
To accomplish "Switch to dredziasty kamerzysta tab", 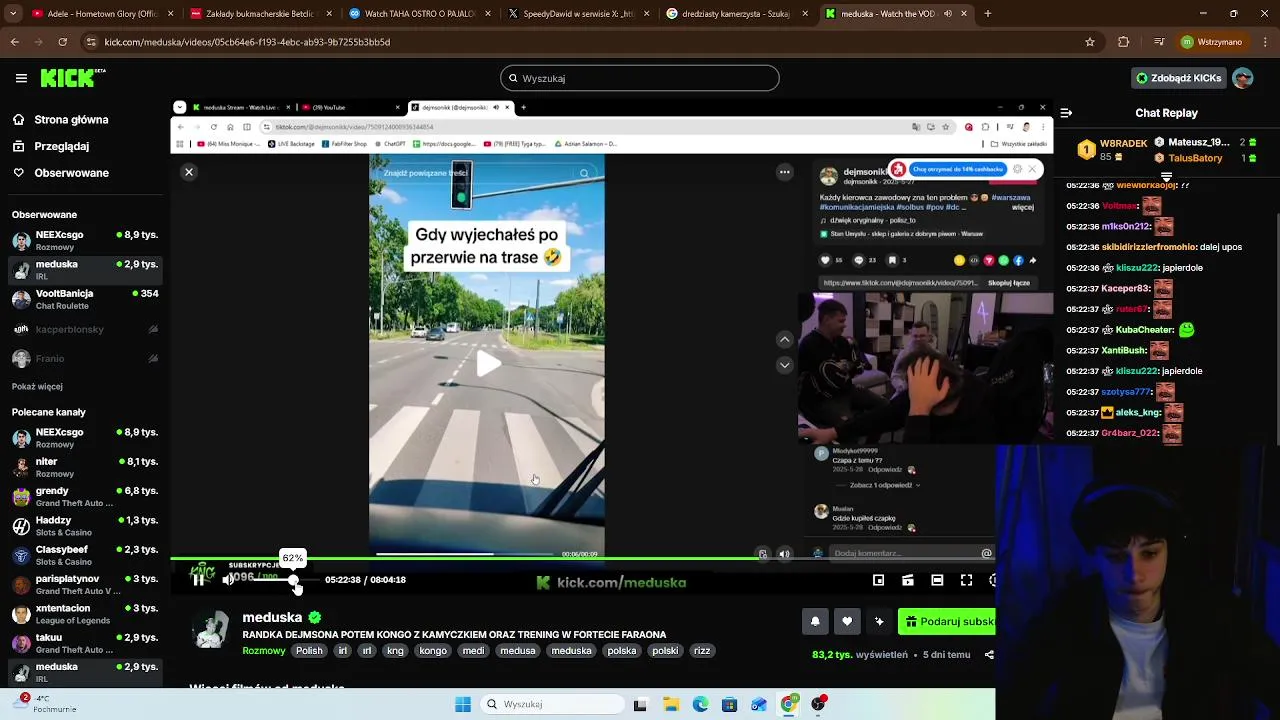I will click(x=735, y=14).
